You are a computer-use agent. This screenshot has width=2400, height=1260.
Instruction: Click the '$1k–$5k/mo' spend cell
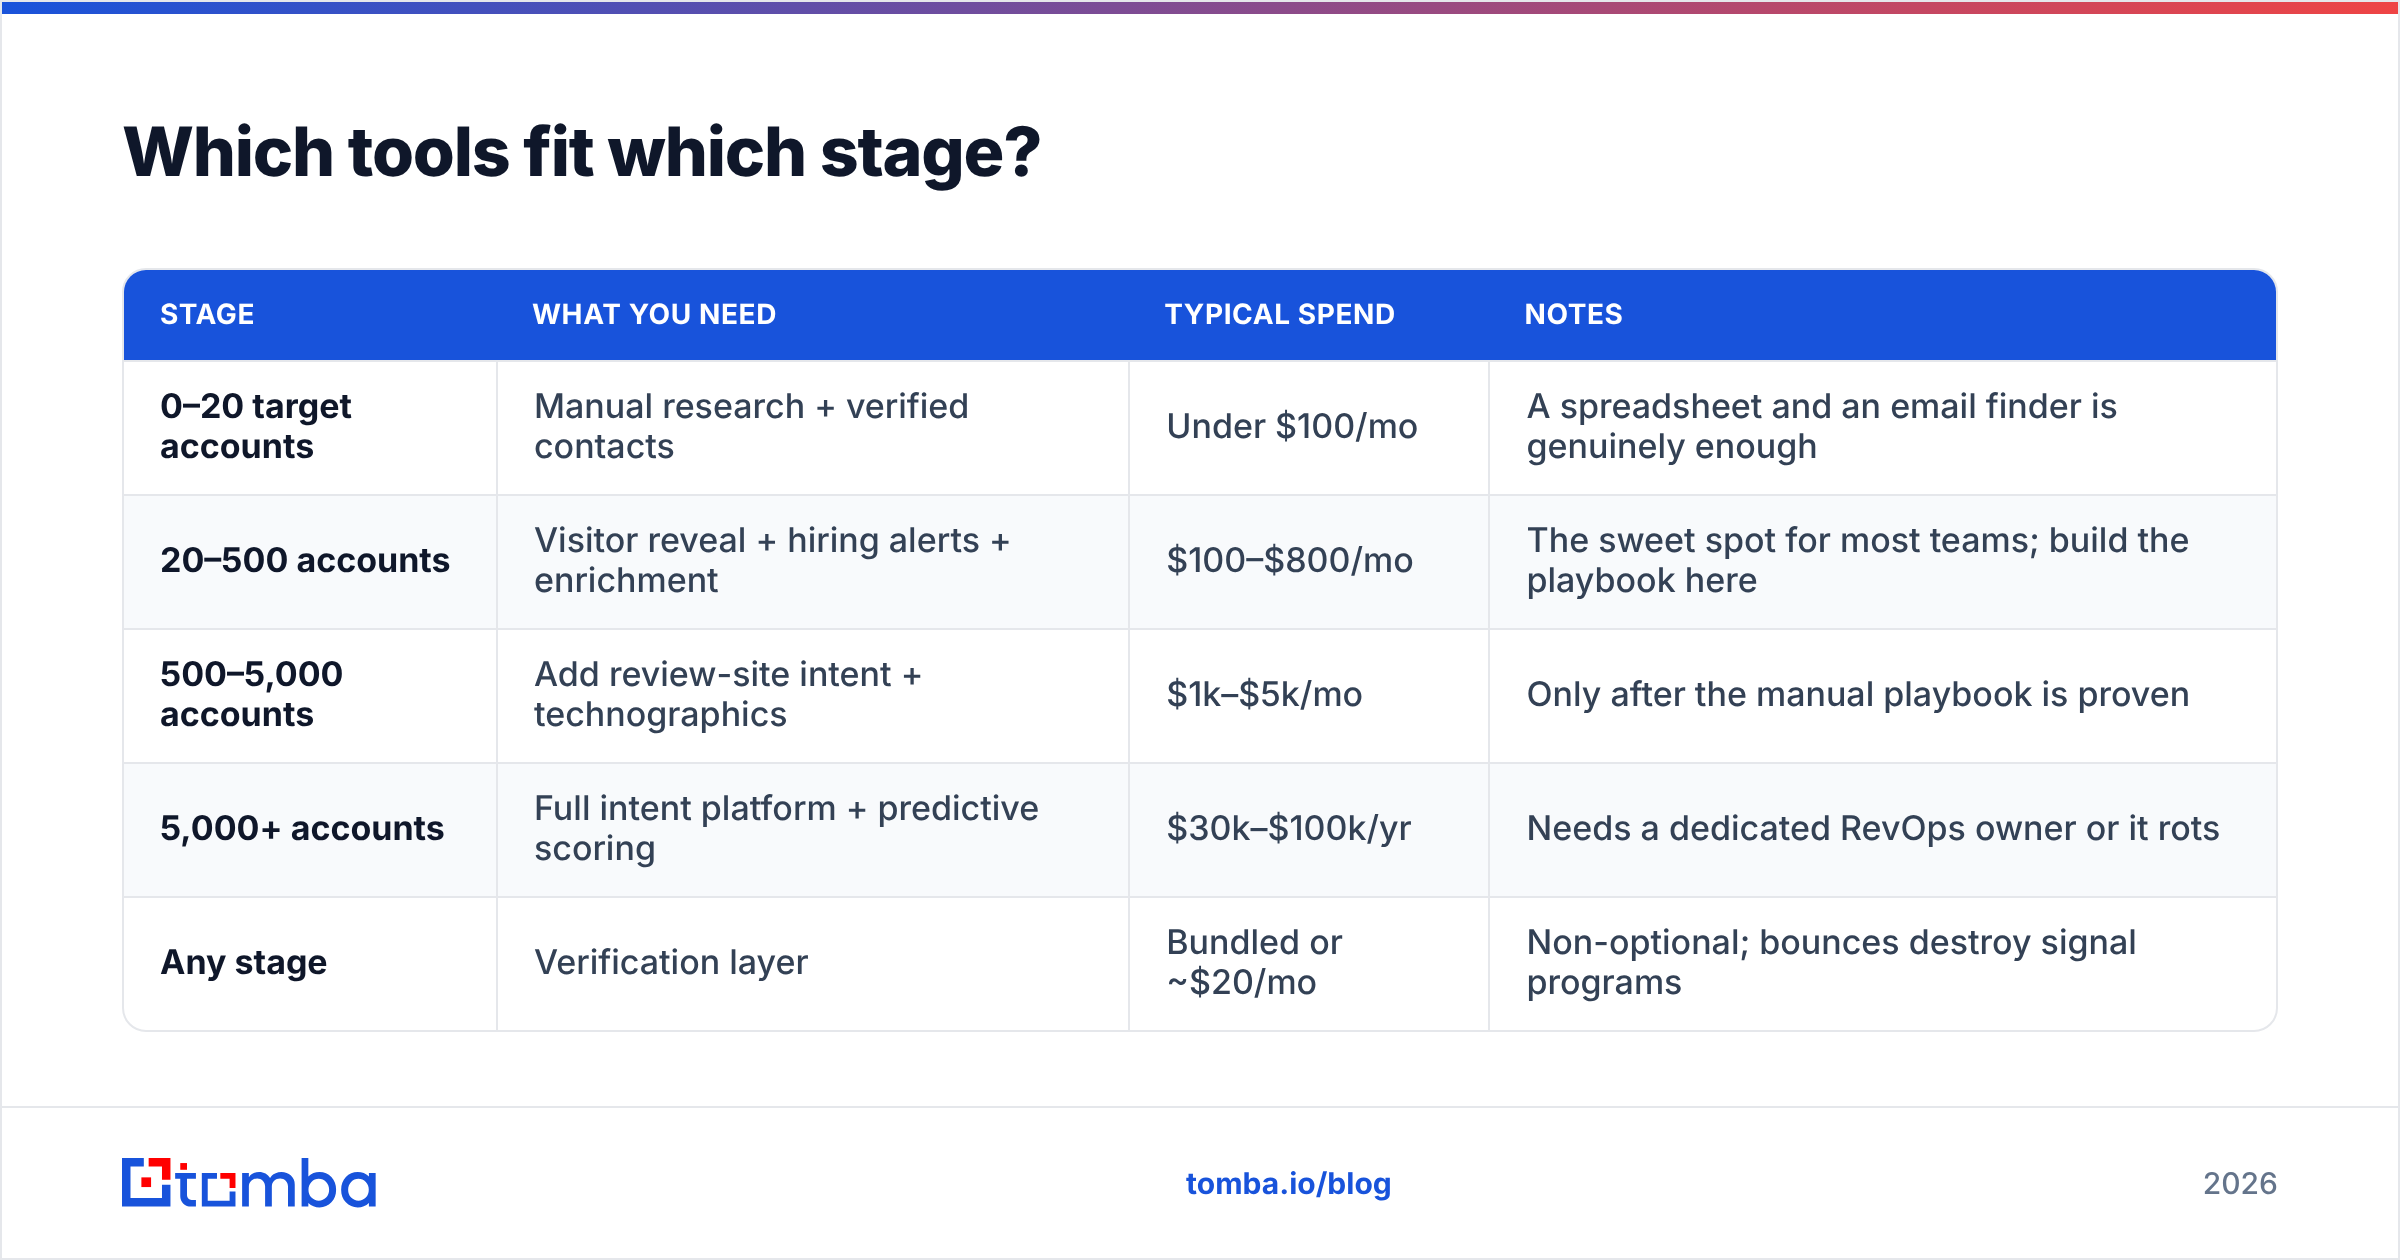click(x=1309, y=695)
